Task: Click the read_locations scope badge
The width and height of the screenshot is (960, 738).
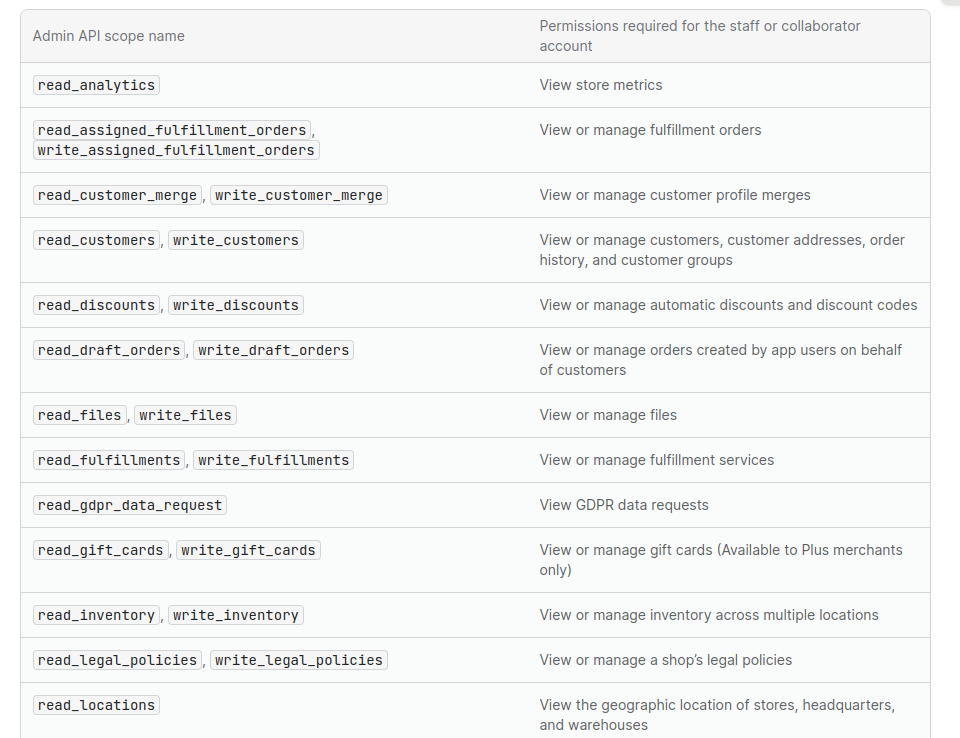Action: [x=96, y=705]
